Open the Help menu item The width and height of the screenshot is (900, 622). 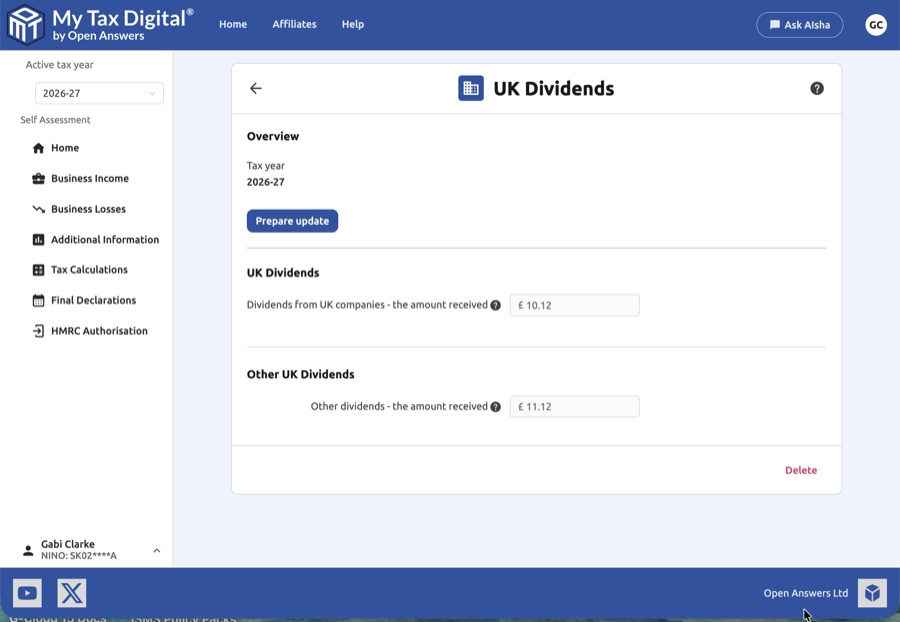click(x=353, y=25)
